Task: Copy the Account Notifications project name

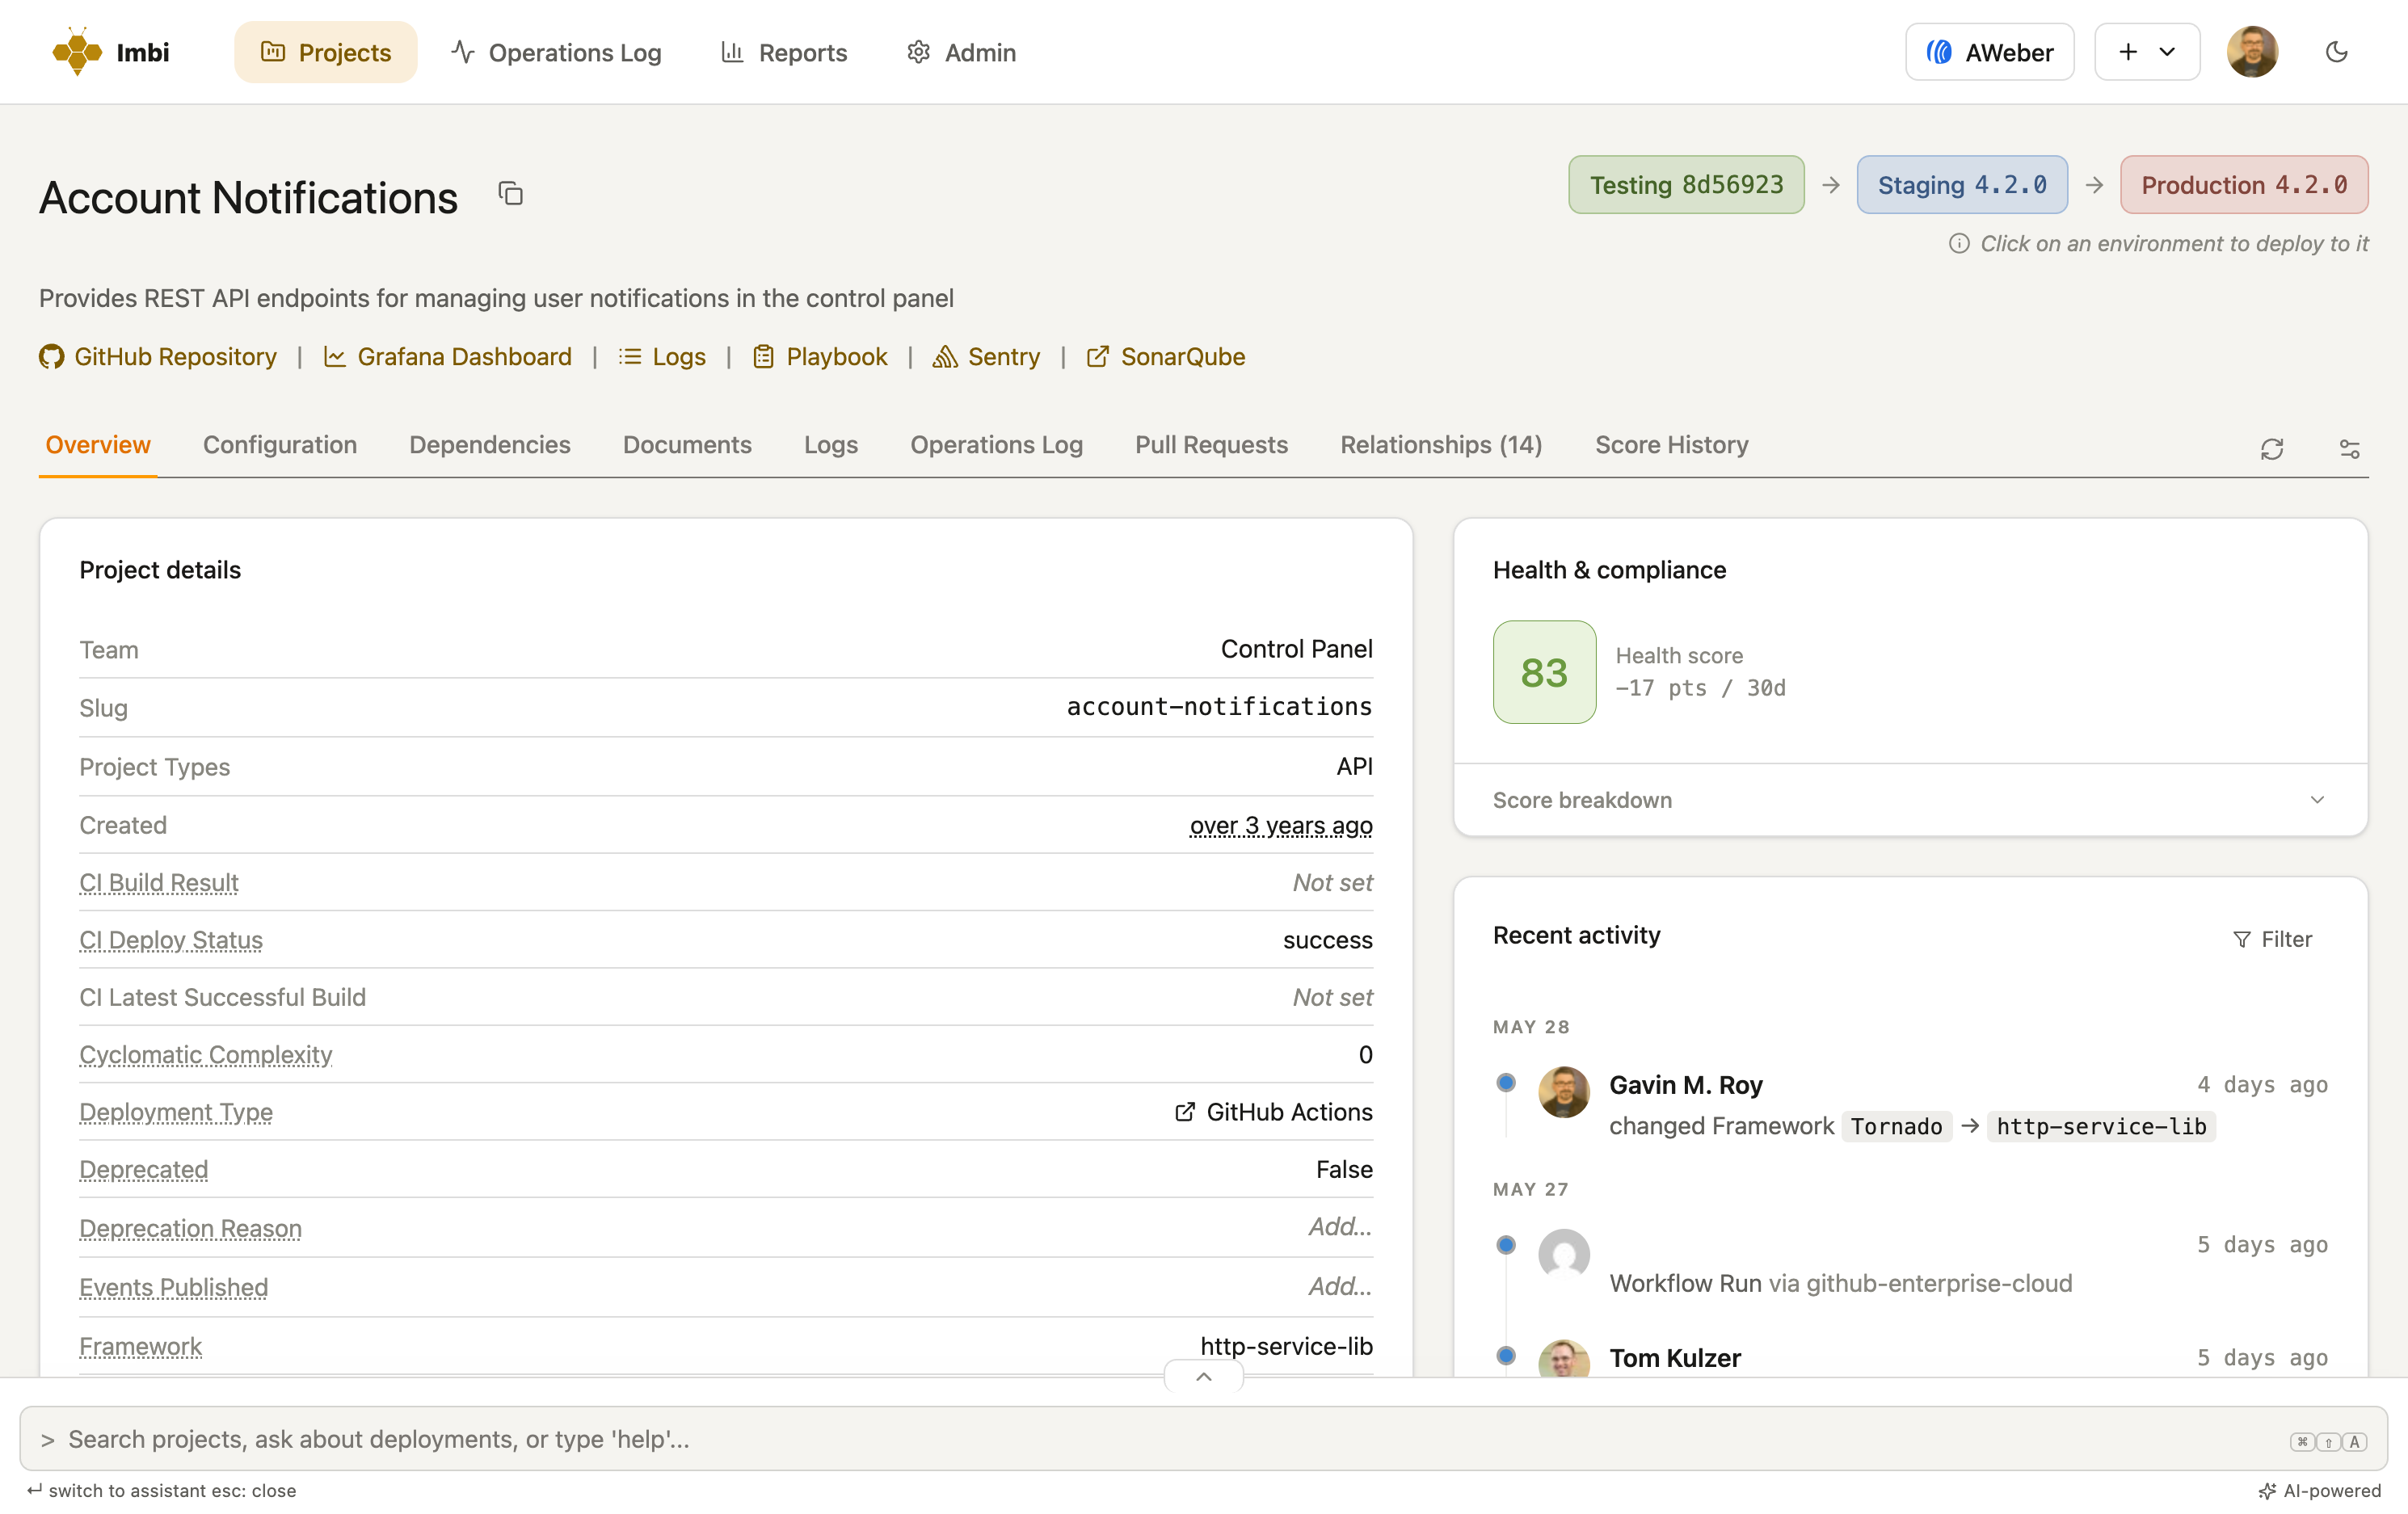Action: pyautogui.click(x=511, y=193)
